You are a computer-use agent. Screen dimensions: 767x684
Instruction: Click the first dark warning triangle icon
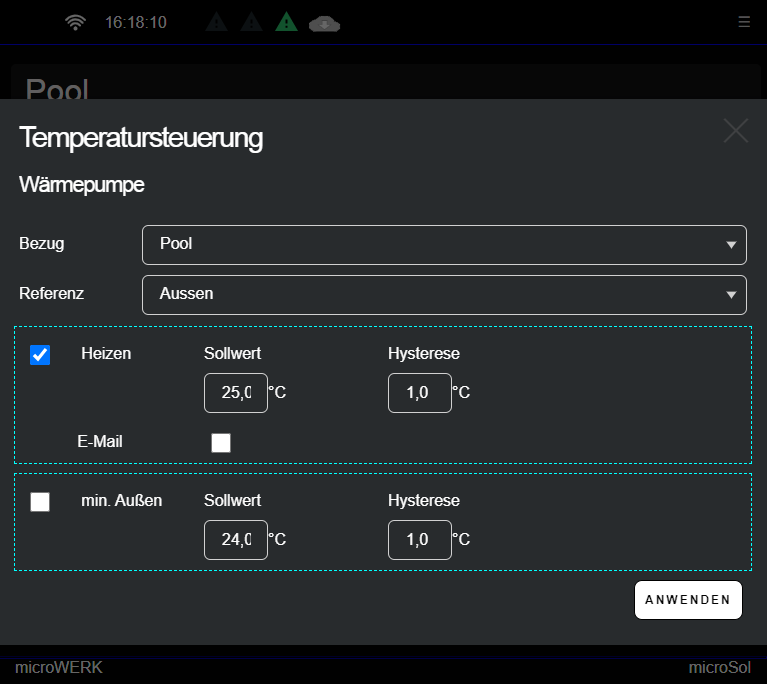pos(217,22)
